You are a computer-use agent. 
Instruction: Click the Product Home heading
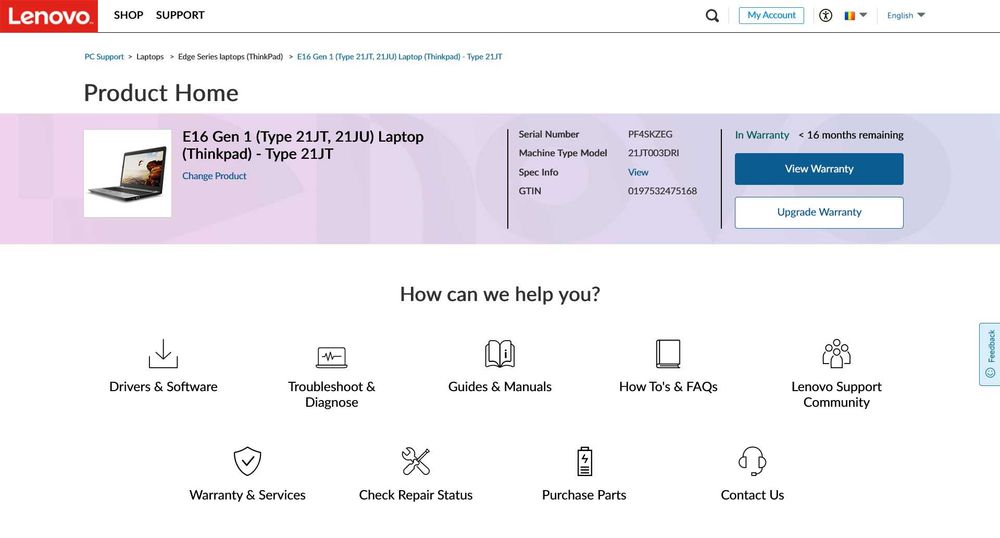161,93
